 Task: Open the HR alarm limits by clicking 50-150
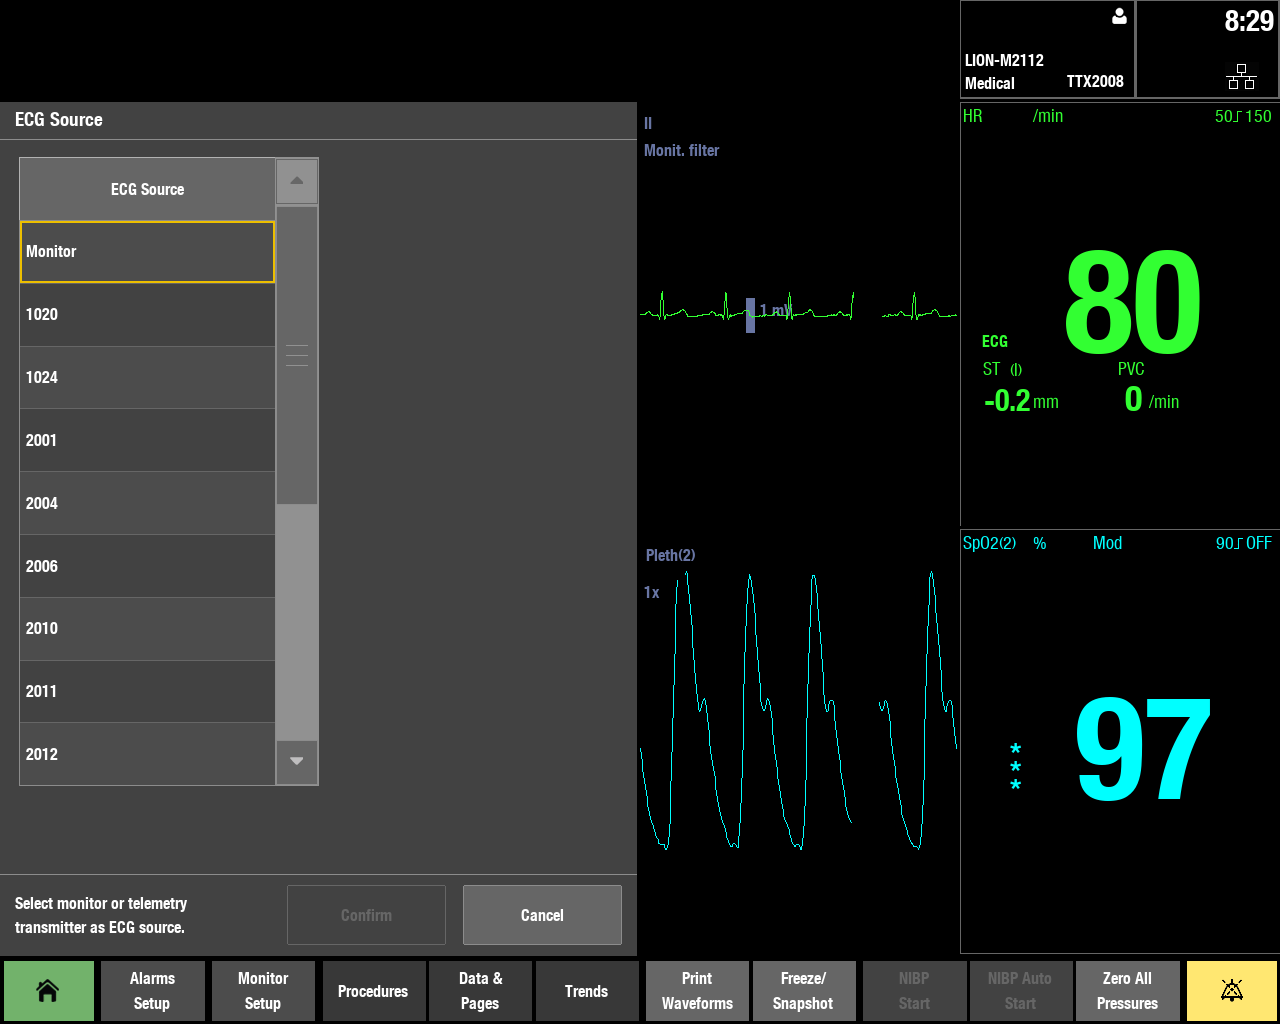pos(1243,116)
